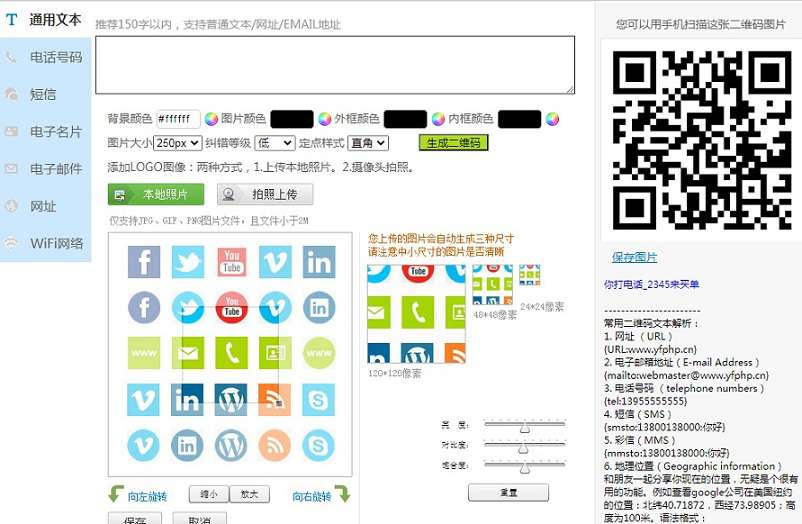This screenshot has height=524, width=802.
Task: Click the square WordPress icon
Action: [232, 400]
